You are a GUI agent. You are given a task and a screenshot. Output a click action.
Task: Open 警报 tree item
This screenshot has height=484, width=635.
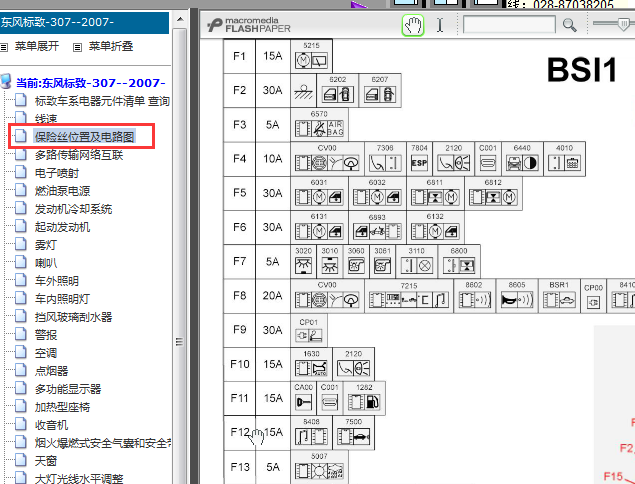(x=46, y=335)
